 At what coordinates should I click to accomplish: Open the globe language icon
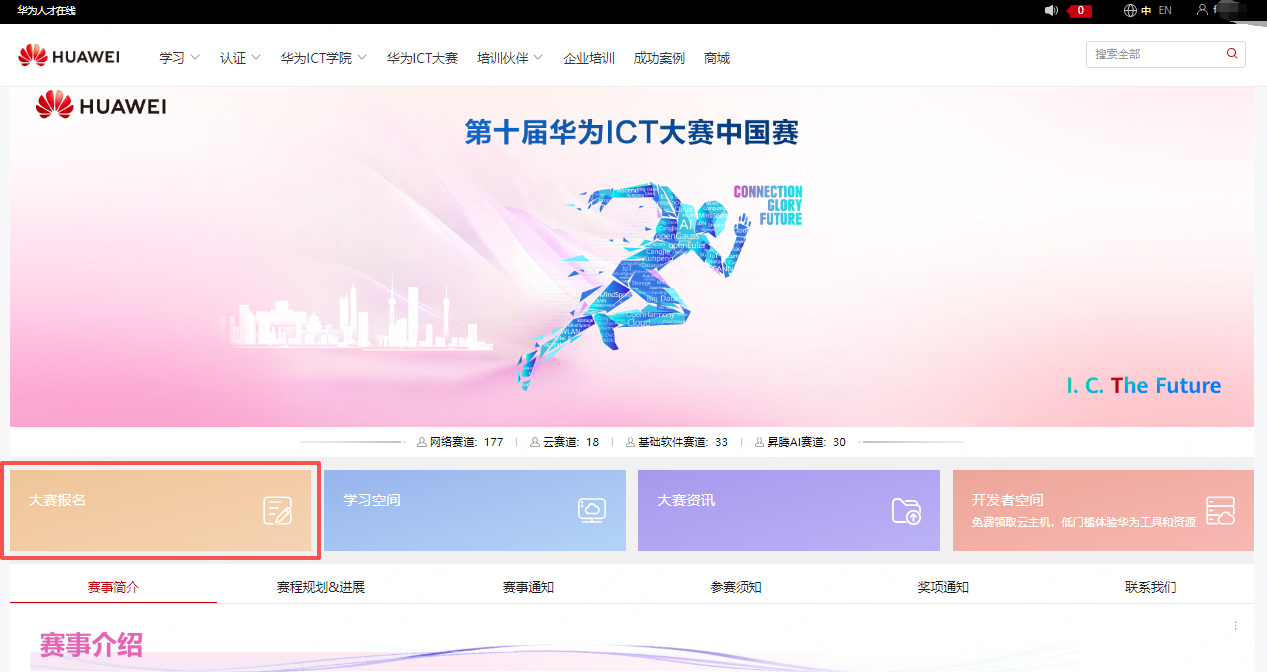click(x=1129, y=10)
